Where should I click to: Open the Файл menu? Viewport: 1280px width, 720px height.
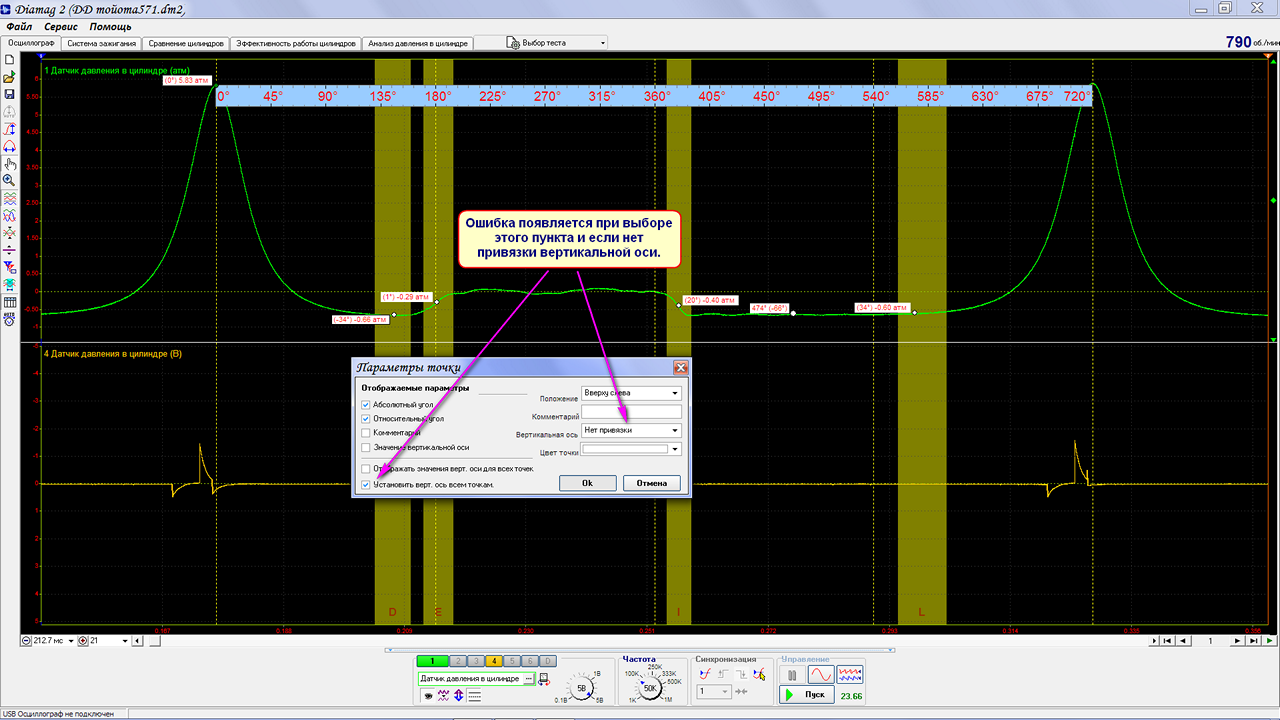coord(19,26)
